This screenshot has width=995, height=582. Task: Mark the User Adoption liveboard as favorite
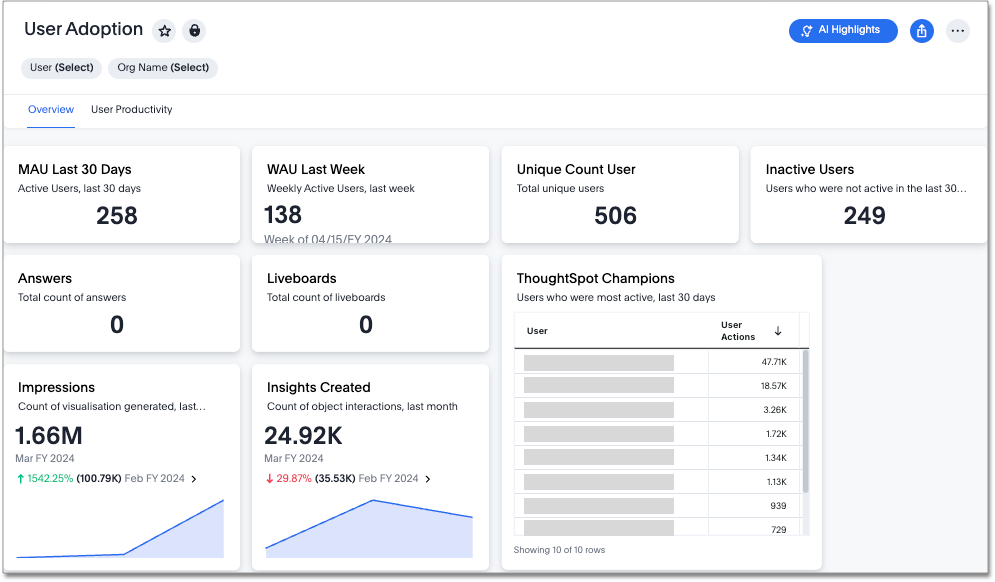coord(164,31)
